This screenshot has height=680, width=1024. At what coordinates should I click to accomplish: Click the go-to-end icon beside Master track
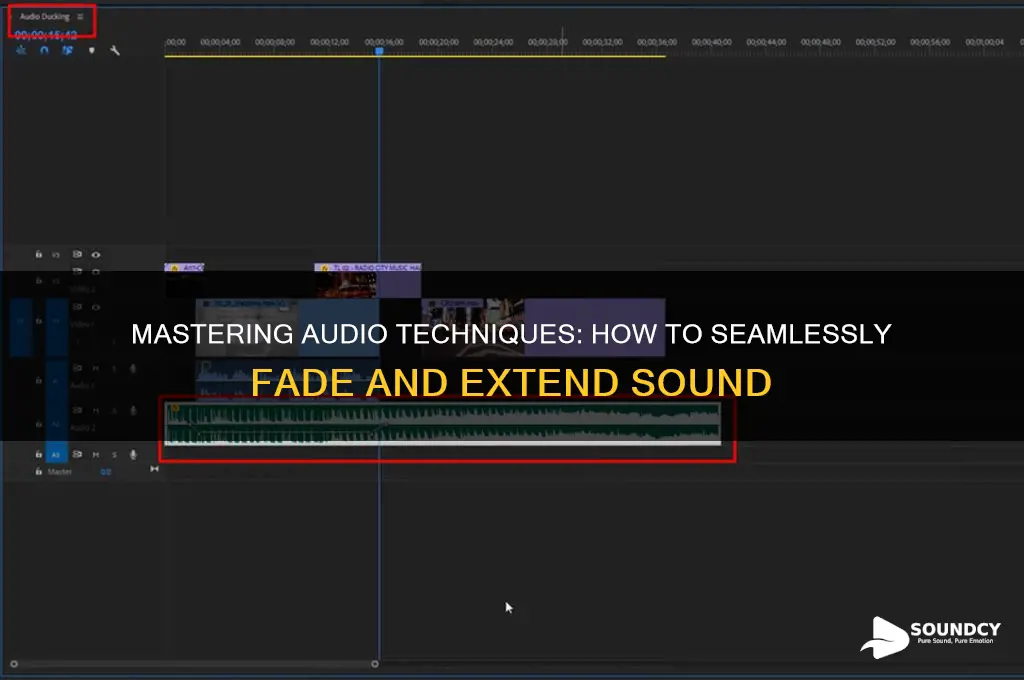154,469
